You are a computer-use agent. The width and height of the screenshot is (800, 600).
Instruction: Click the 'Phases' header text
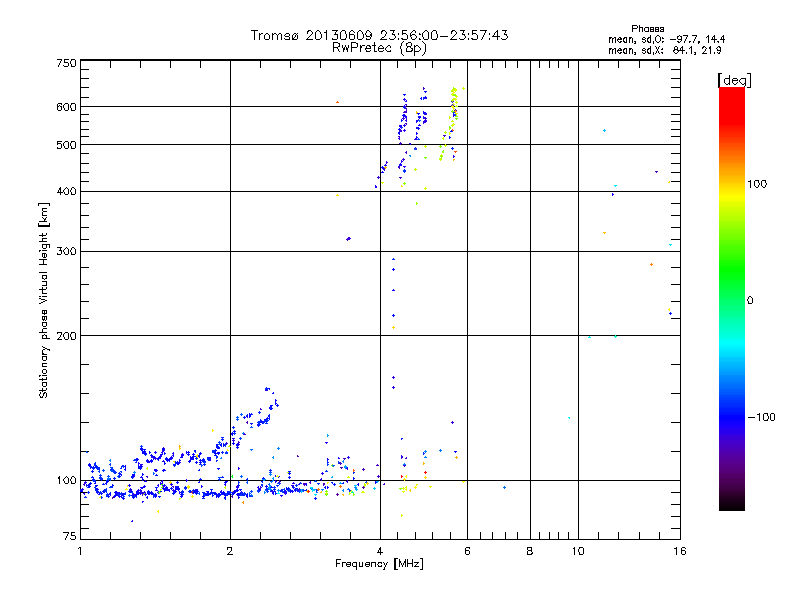(x=647, y=29)
